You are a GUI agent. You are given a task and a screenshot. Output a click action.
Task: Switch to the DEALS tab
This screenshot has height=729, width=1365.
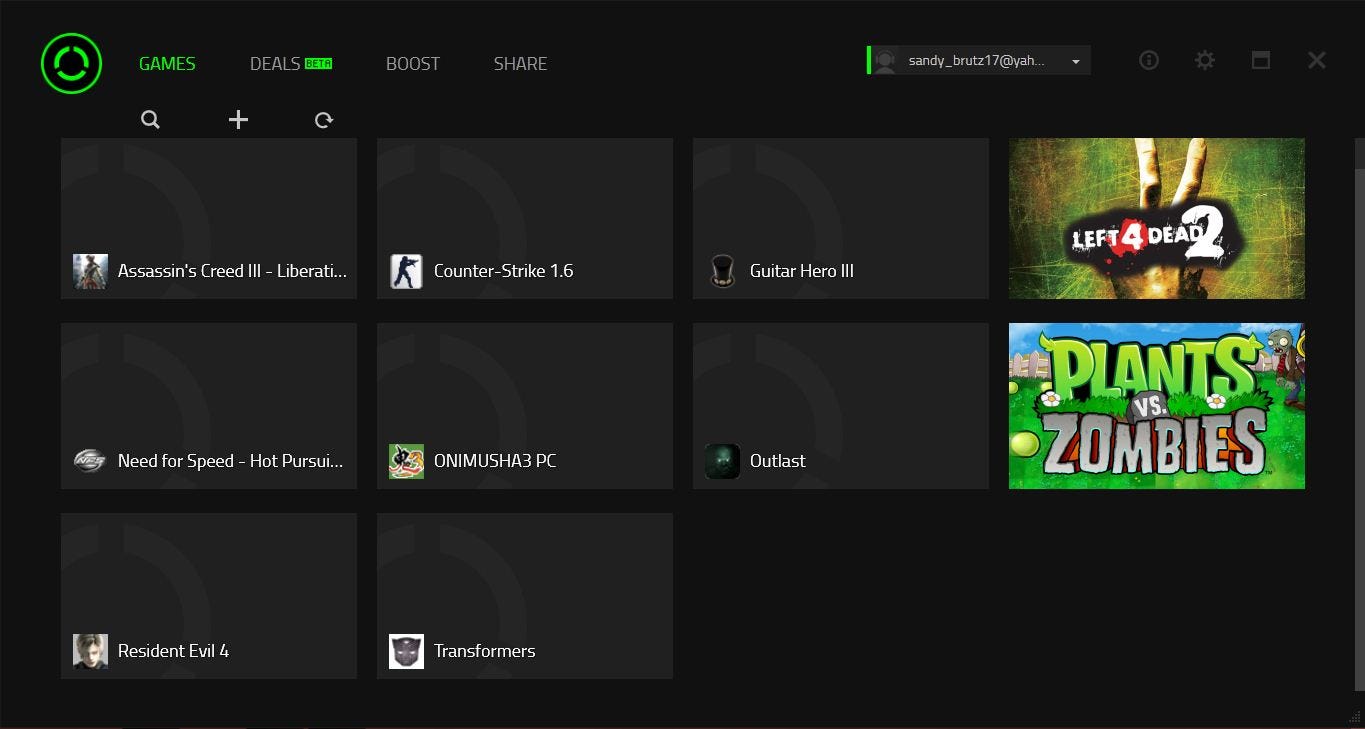275,63
